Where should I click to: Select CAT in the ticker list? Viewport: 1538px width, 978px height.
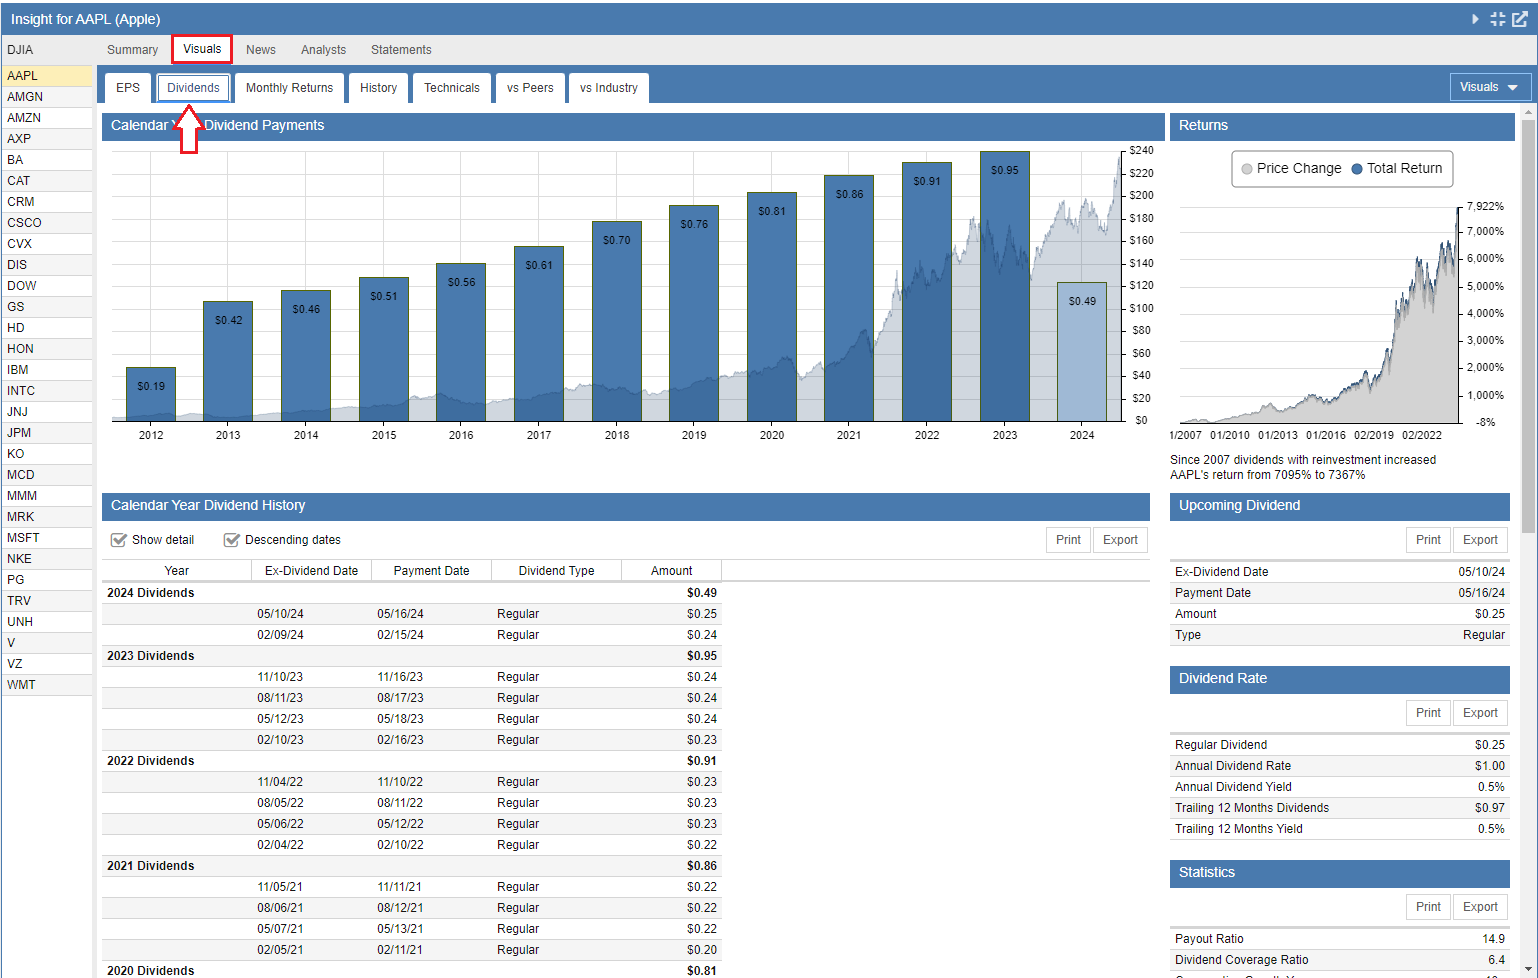tap(47, 181)
